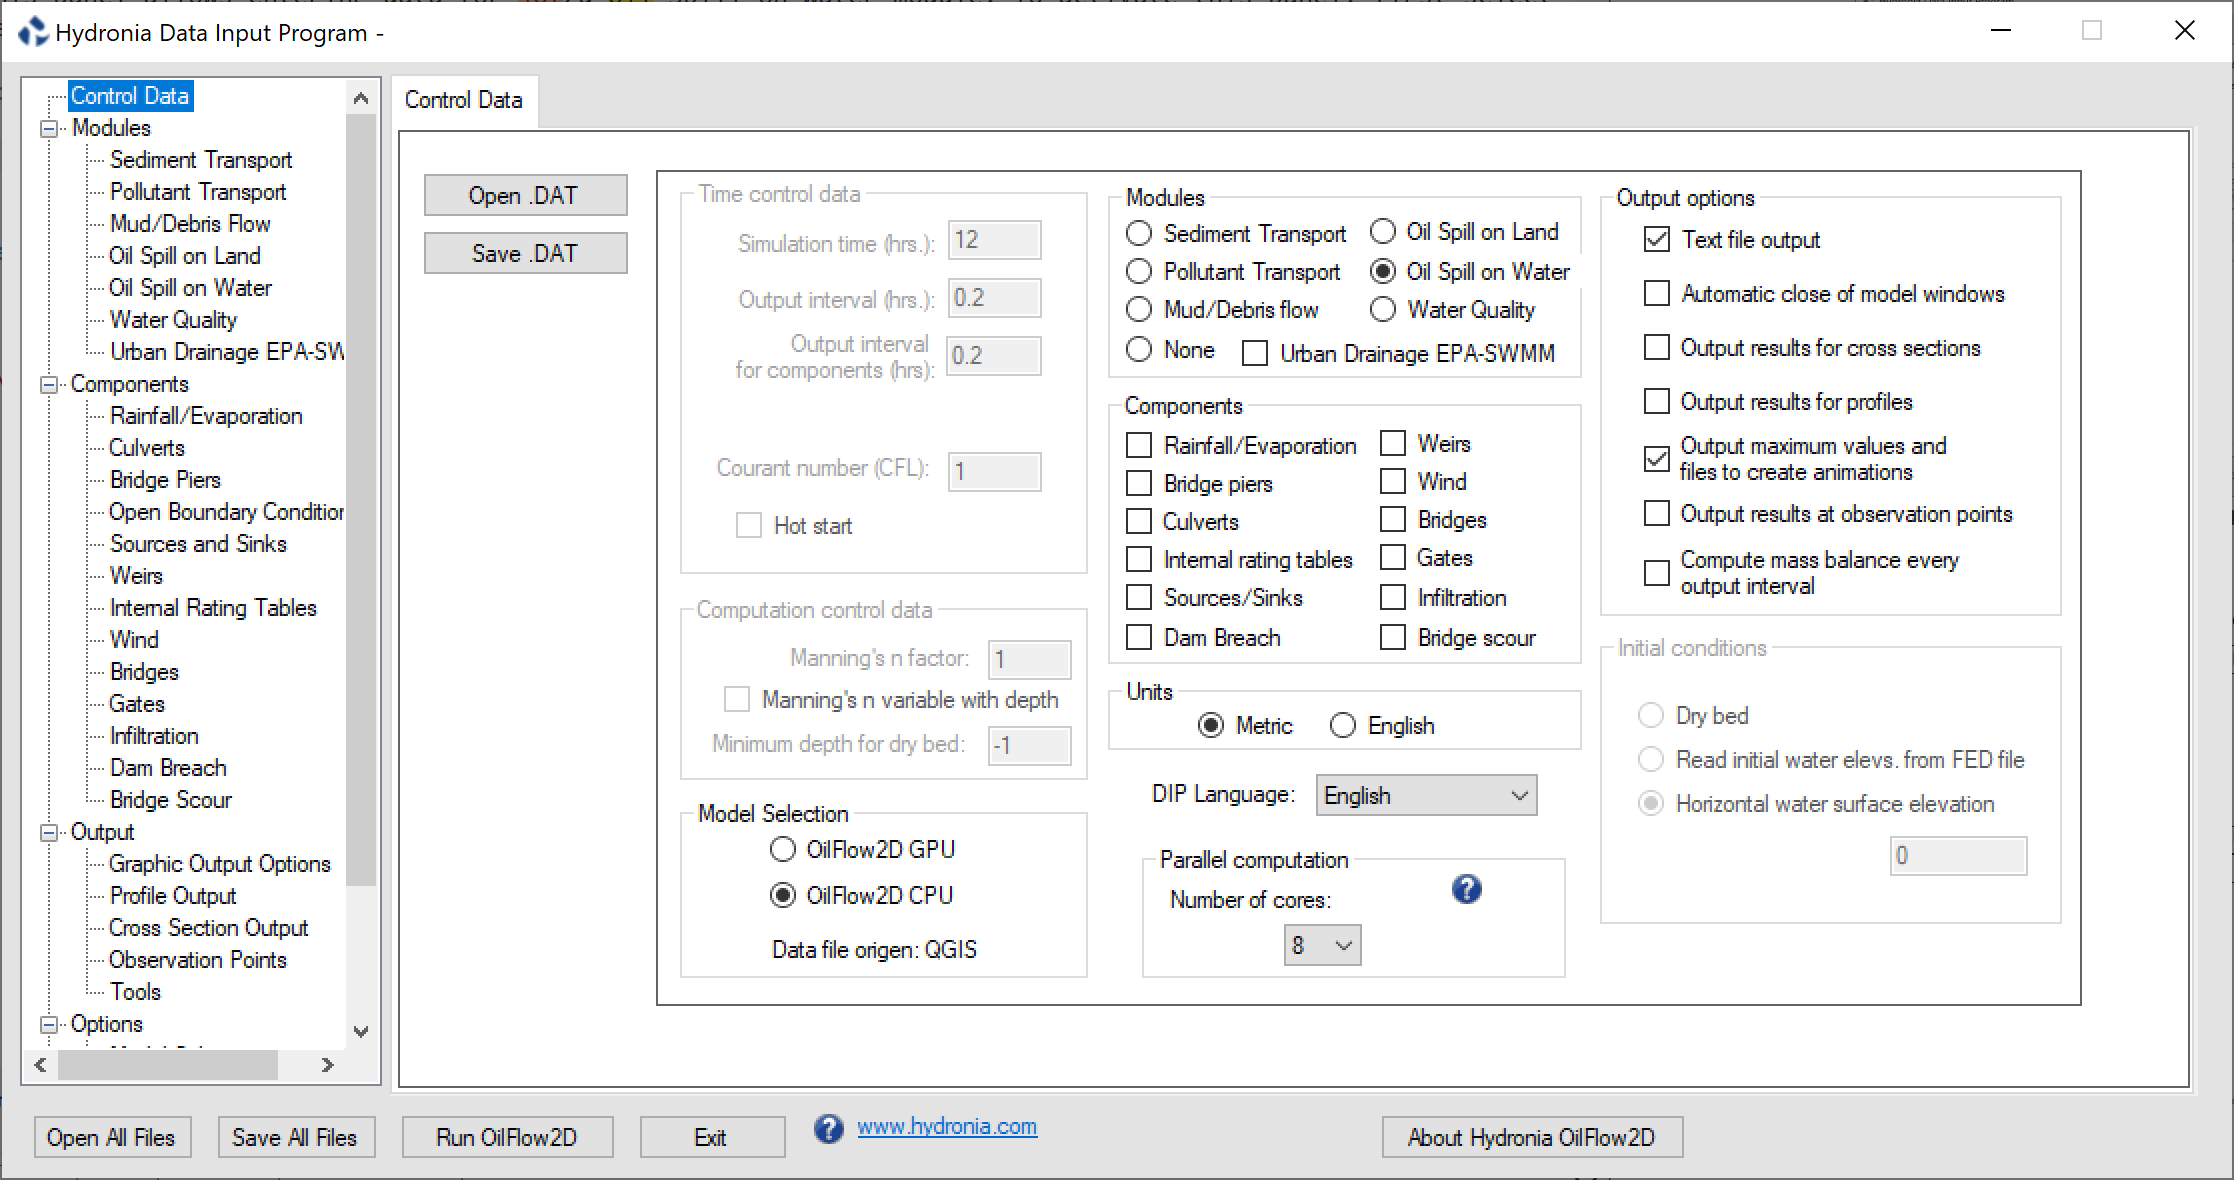Click the Exit button
This screenshot has width=2234, height=1180.
712,1137
